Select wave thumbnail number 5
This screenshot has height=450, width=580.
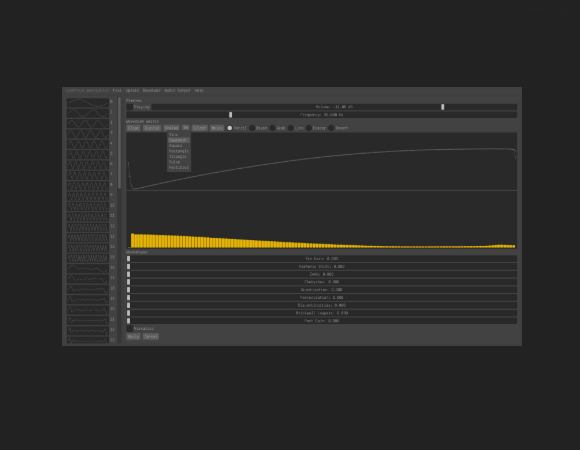[87, 154]
